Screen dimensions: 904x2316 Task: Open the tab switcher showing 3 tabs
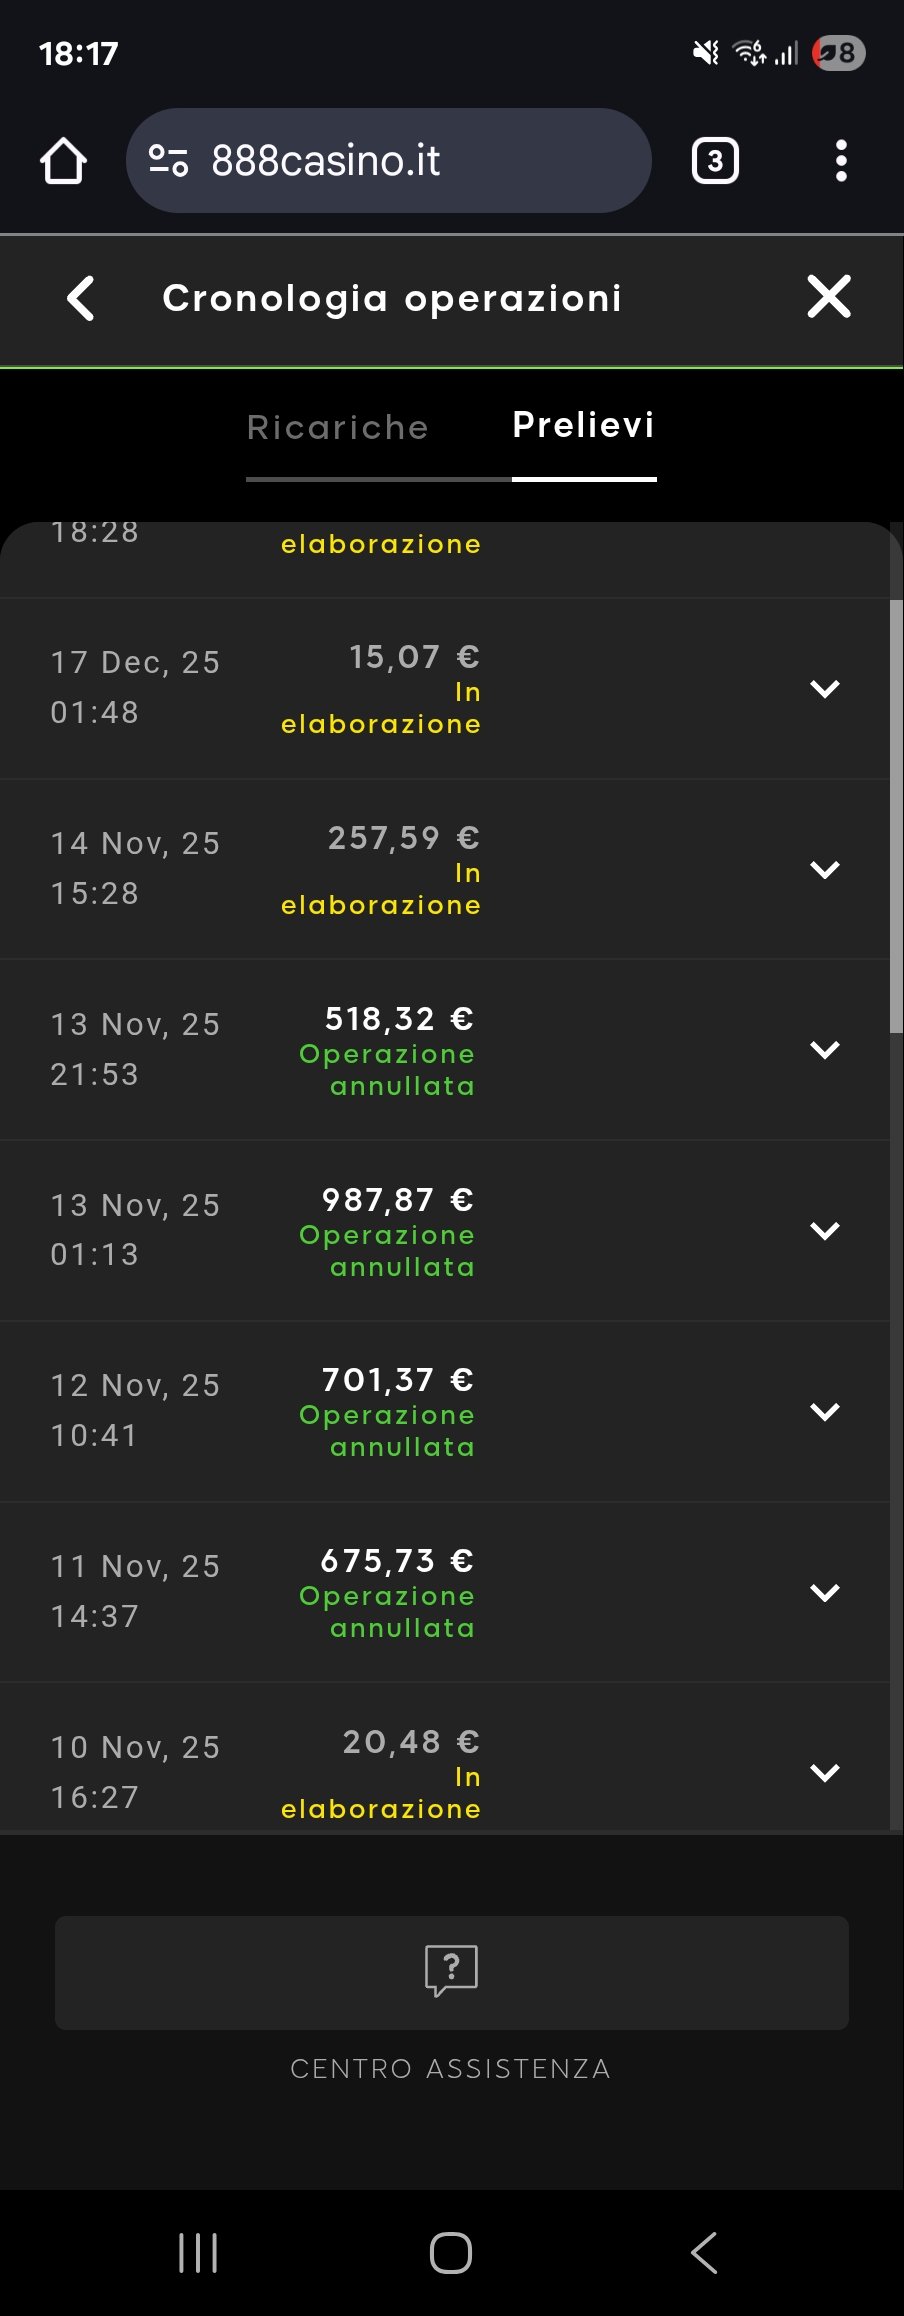coord(715,161)
